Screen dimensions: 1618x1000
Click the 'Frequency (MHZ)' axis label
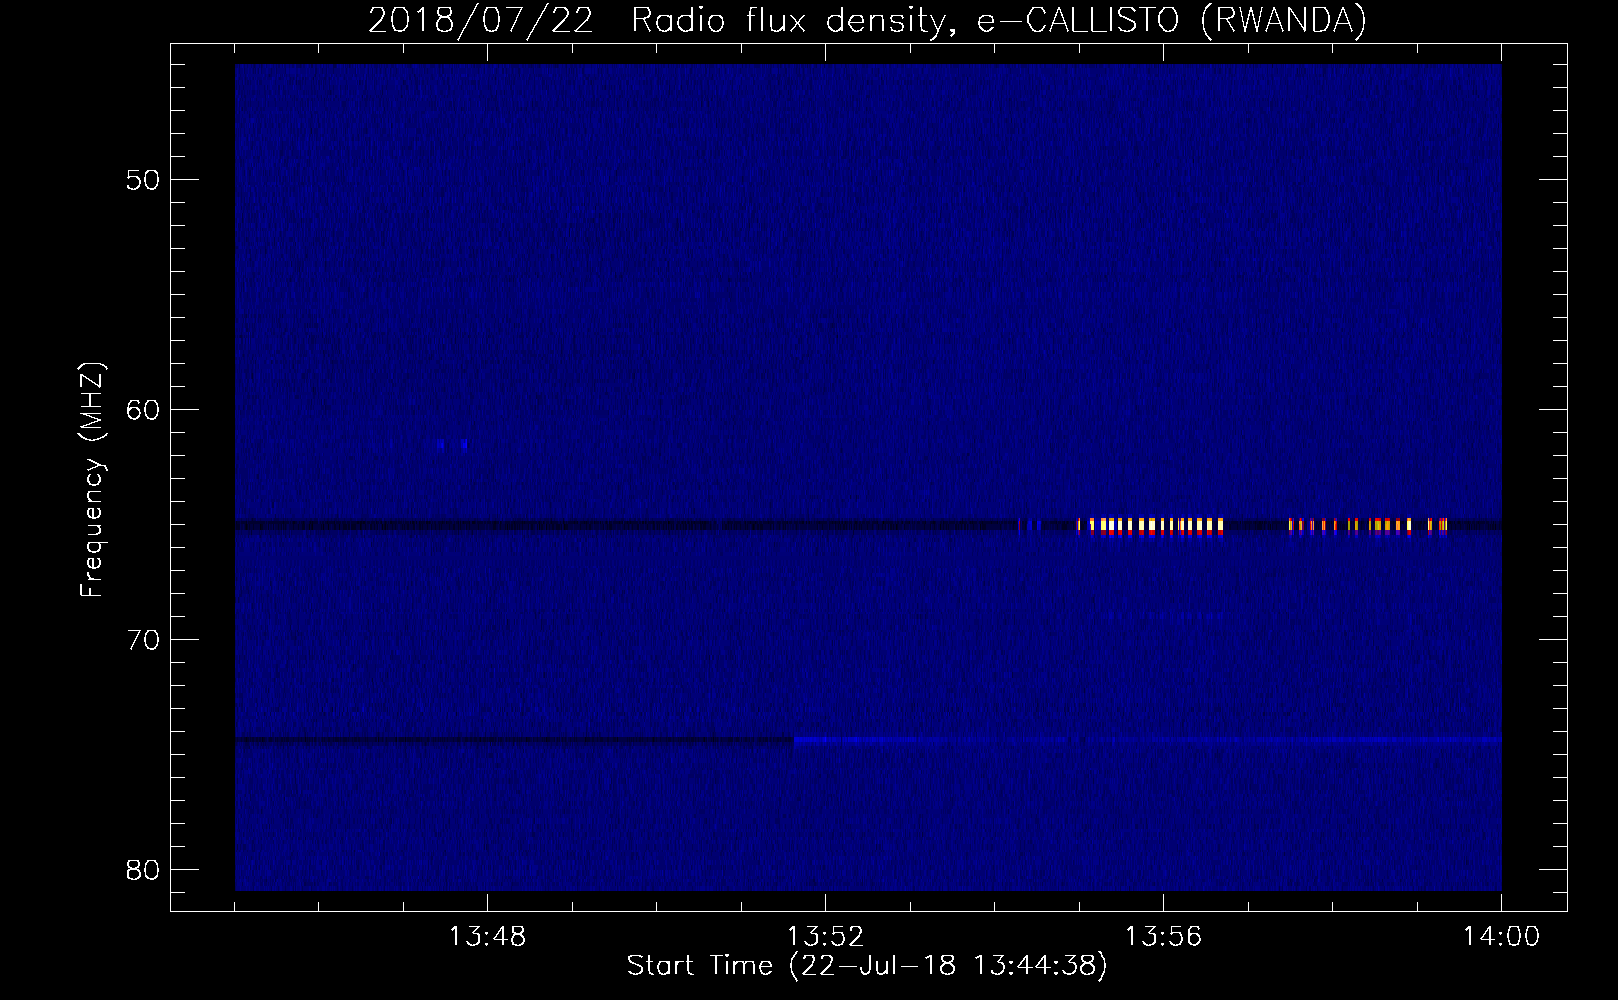tap(92, 479)
